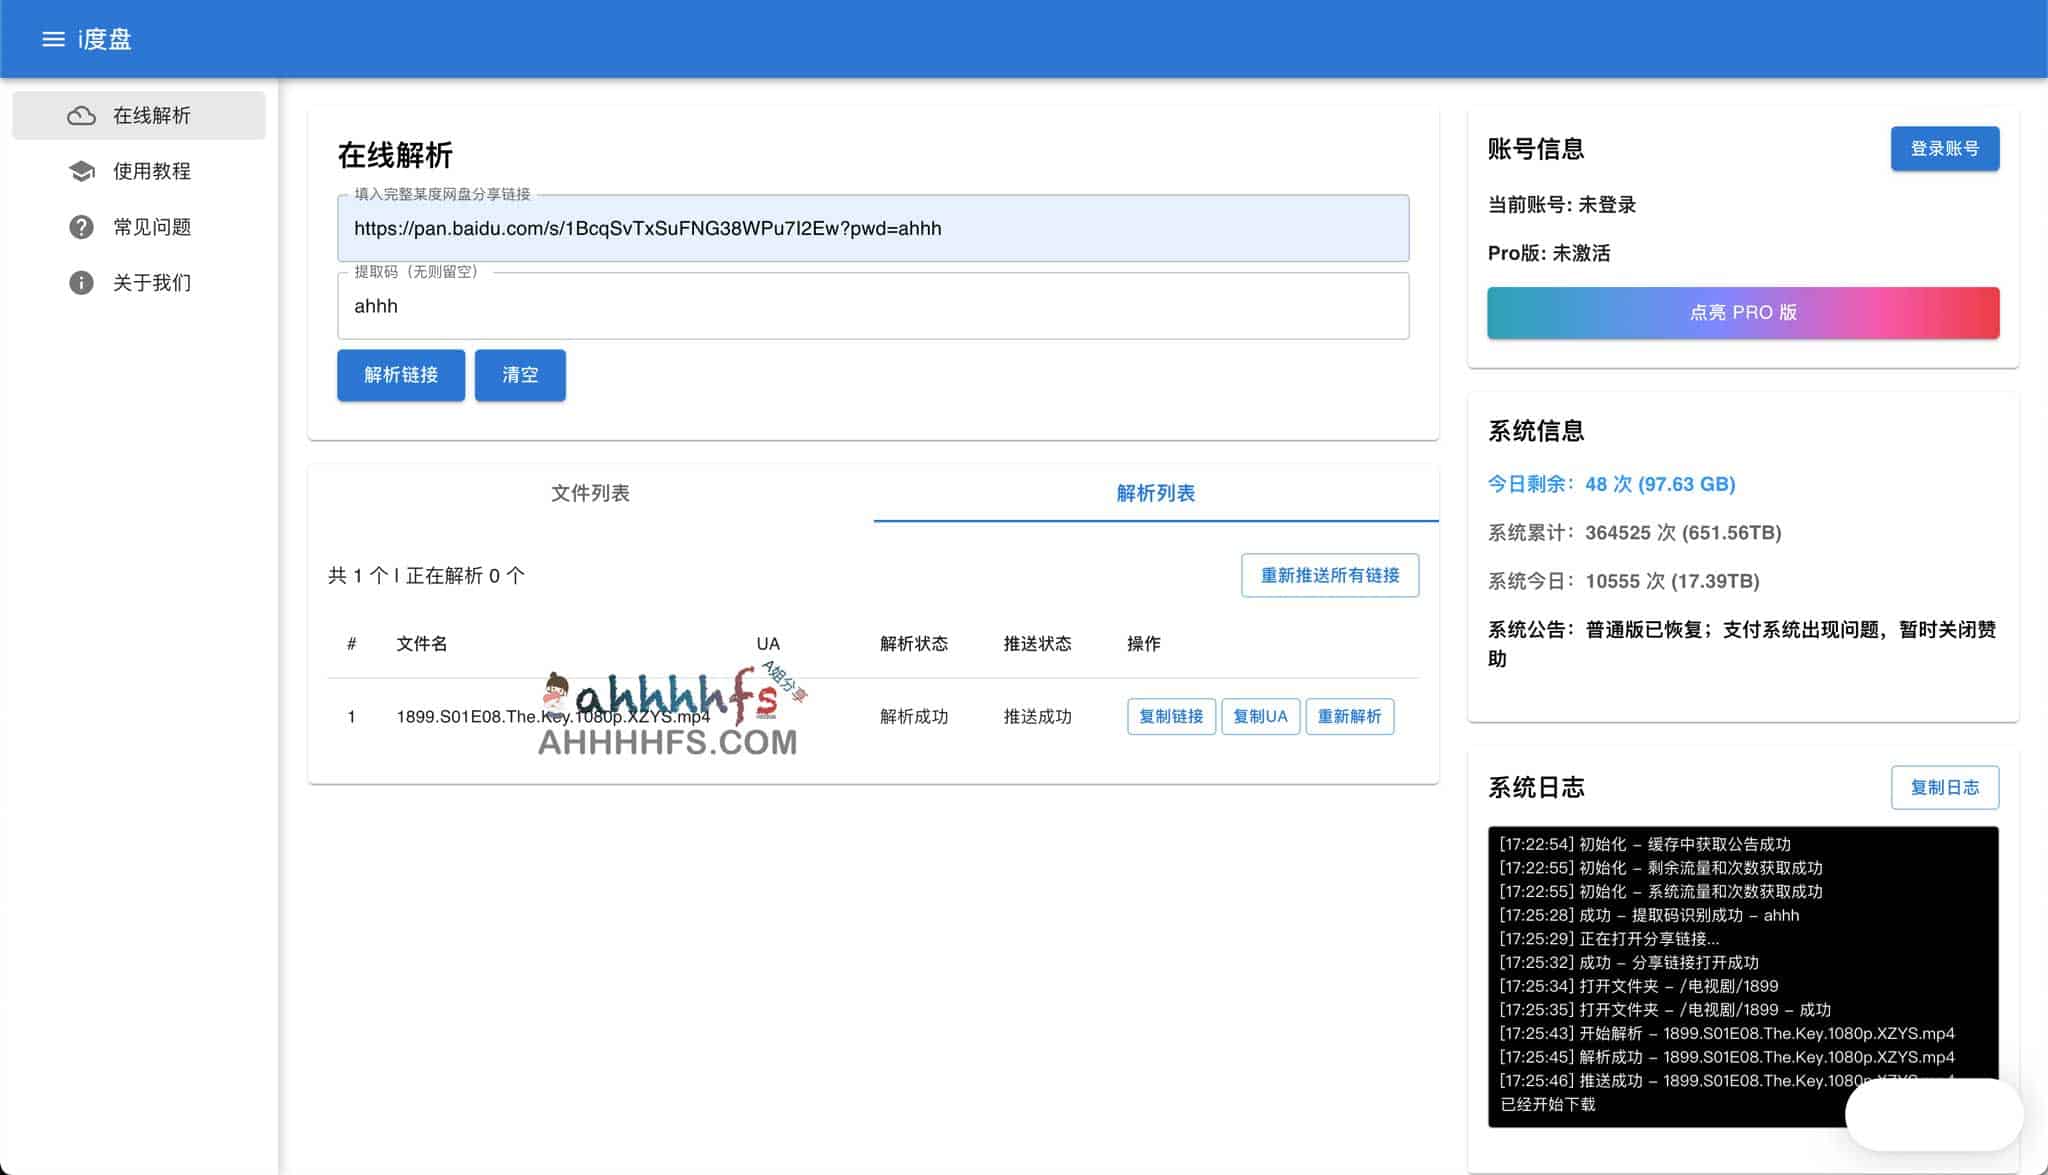Click the 重新推送所有链接 button

click(1330, 575)
